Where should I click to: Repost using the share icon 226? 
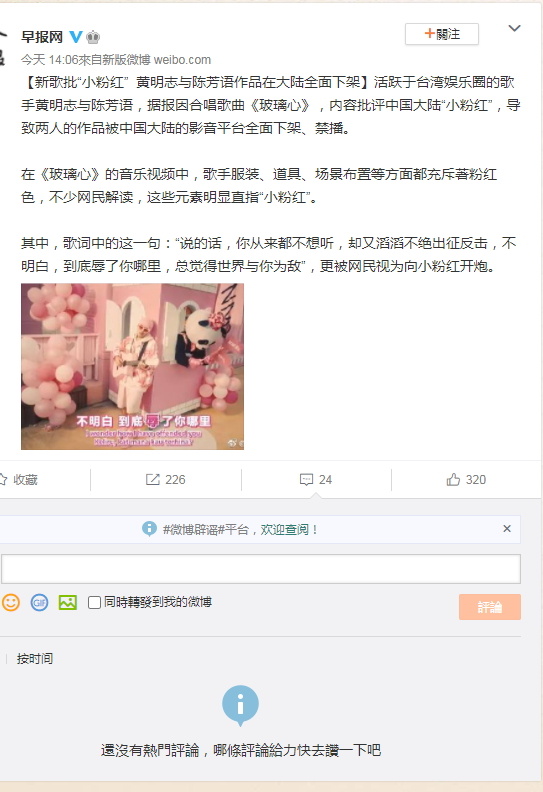coord(165,480)
